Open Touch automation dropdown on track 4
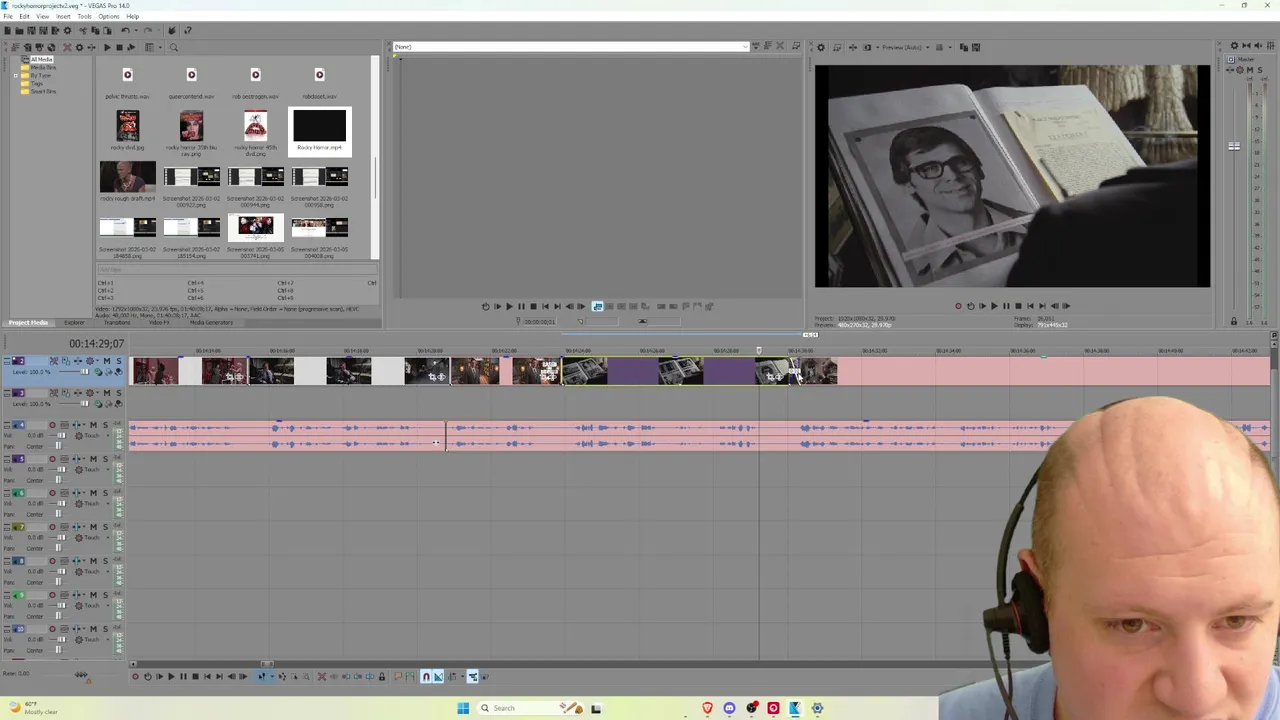 pyautogui.click(x=108, y=435)
